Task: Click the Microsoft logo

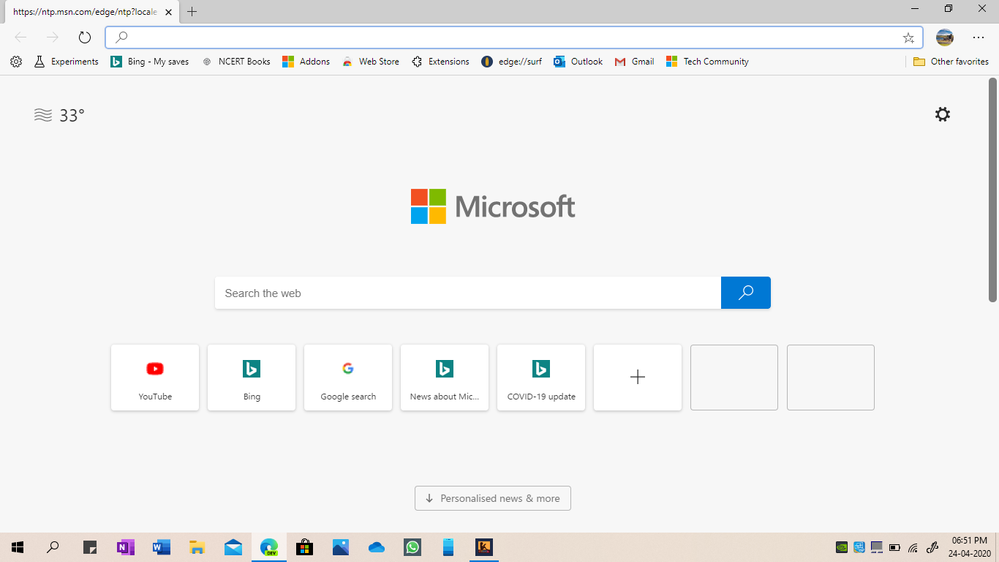Action: click(492, 206)
